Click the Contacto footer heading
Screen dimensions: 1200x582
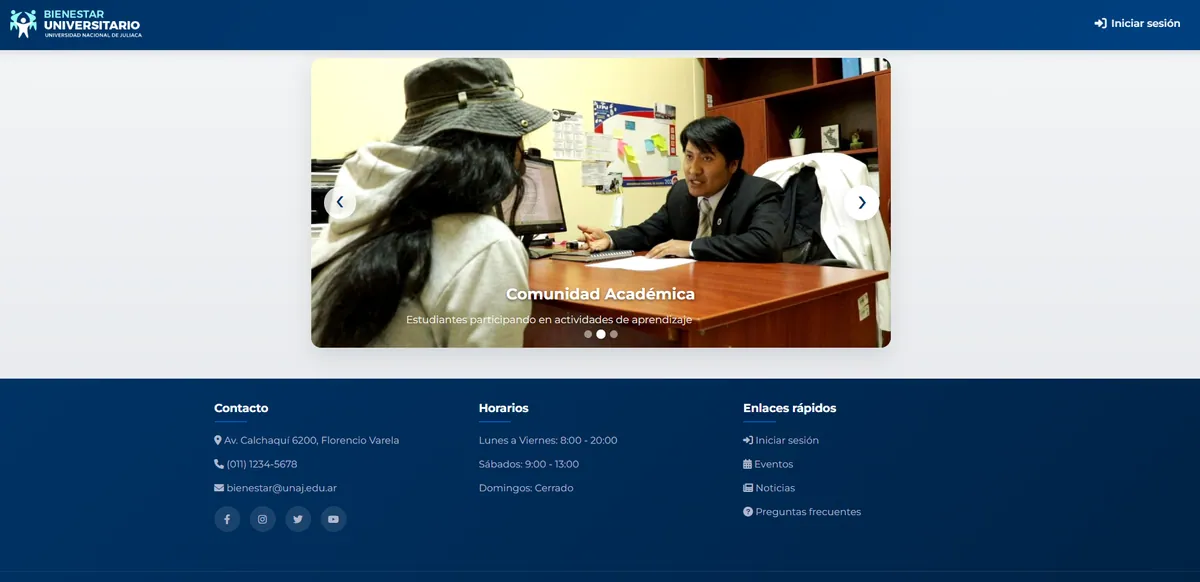(241, 408)
